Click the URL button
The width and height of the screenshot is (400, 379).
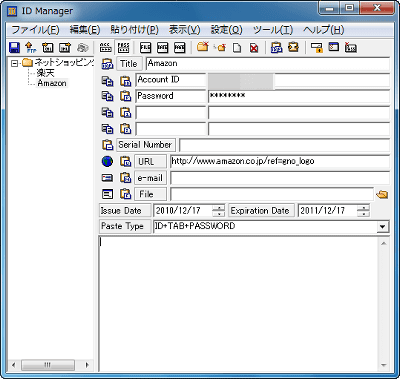(x=150, y=162)
